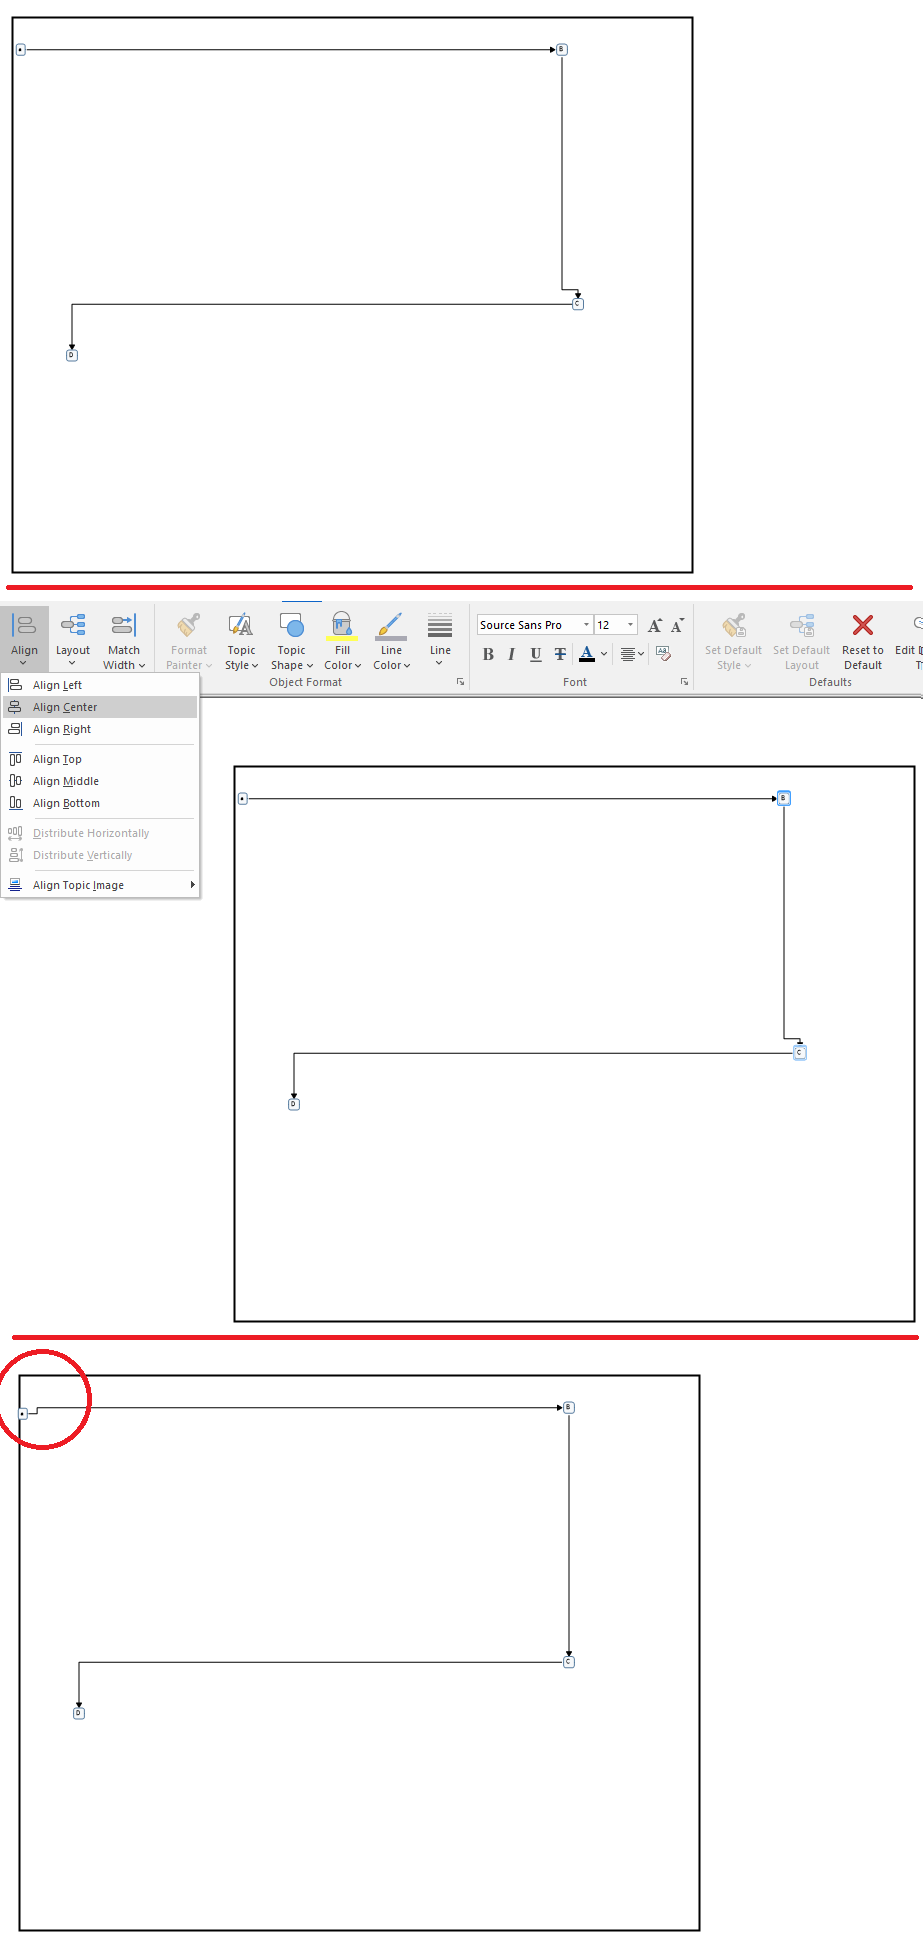Click the Layout button
924x1947 pixels.
click(x=73, y=637)
